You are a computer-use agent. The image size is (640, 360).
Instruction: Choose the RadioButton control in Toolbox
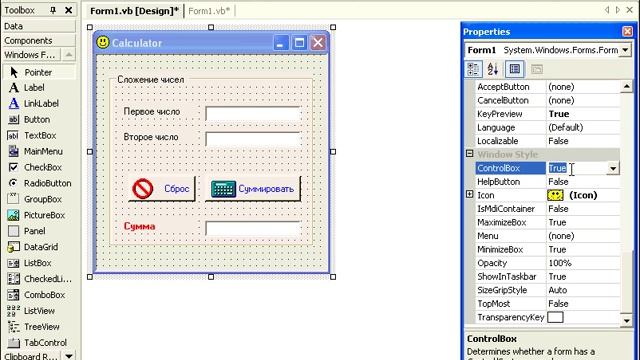point(39,183)
